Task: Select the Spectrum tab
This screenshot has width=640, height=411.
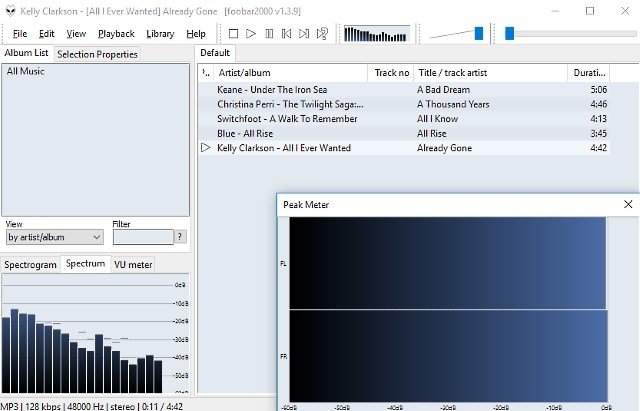Action: pos(85,264)
